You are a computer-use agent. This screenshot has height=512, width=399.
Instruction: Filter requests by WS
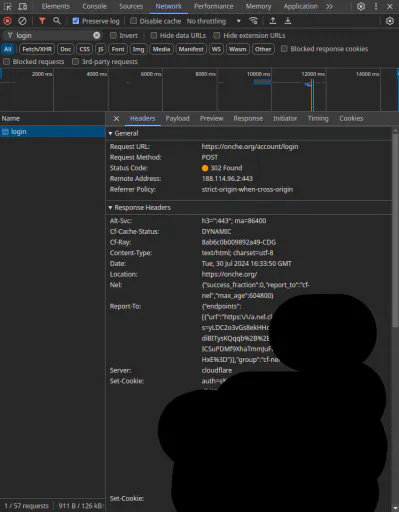pyautogui.click(x=216, y=49)
